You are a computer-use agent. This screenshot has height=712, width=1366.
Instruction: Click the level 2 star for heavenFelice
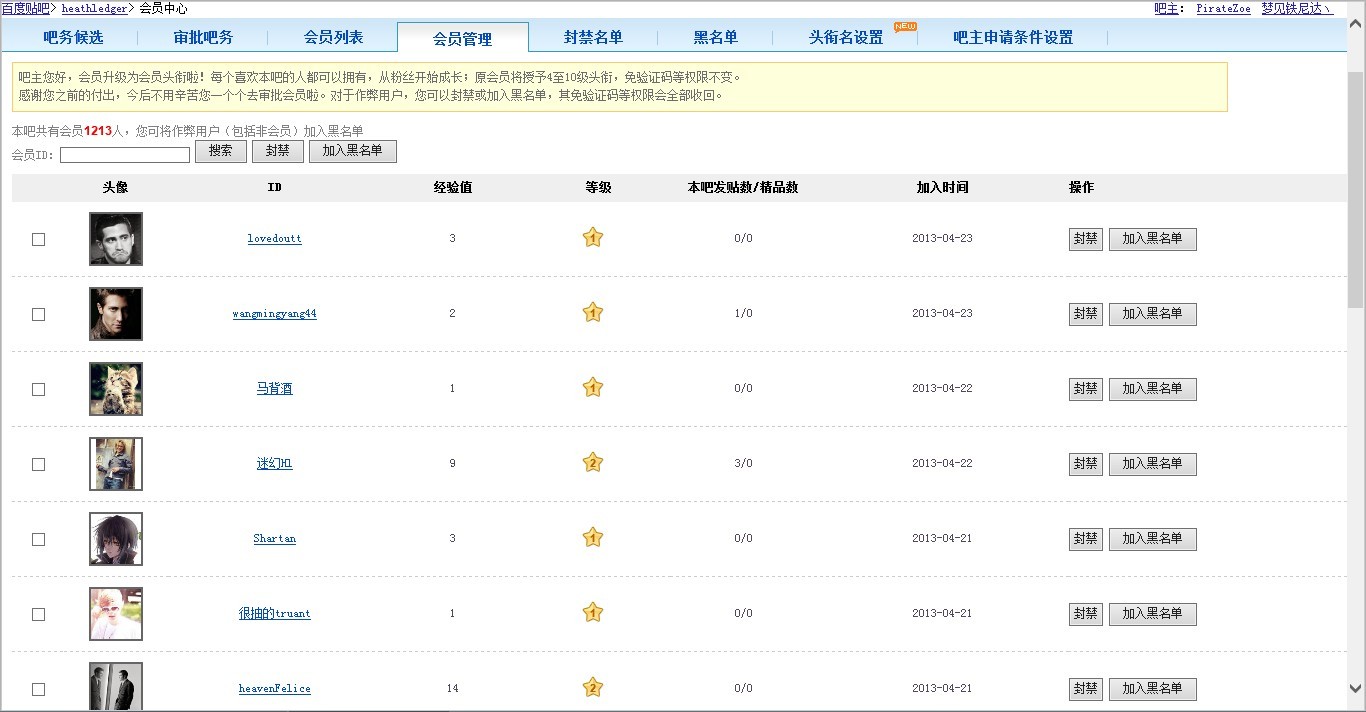(593, 688)
